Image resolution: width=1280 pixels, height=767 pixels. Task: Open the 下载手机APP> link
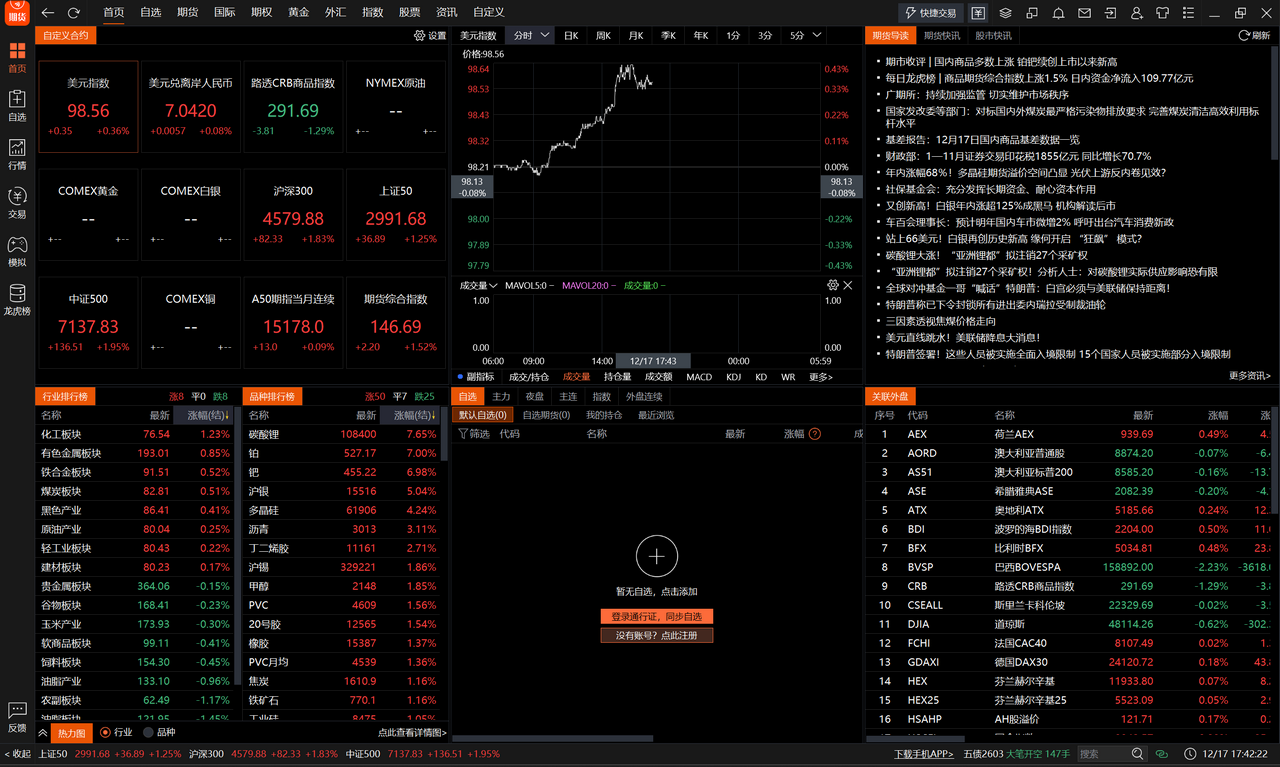[924, 754]
